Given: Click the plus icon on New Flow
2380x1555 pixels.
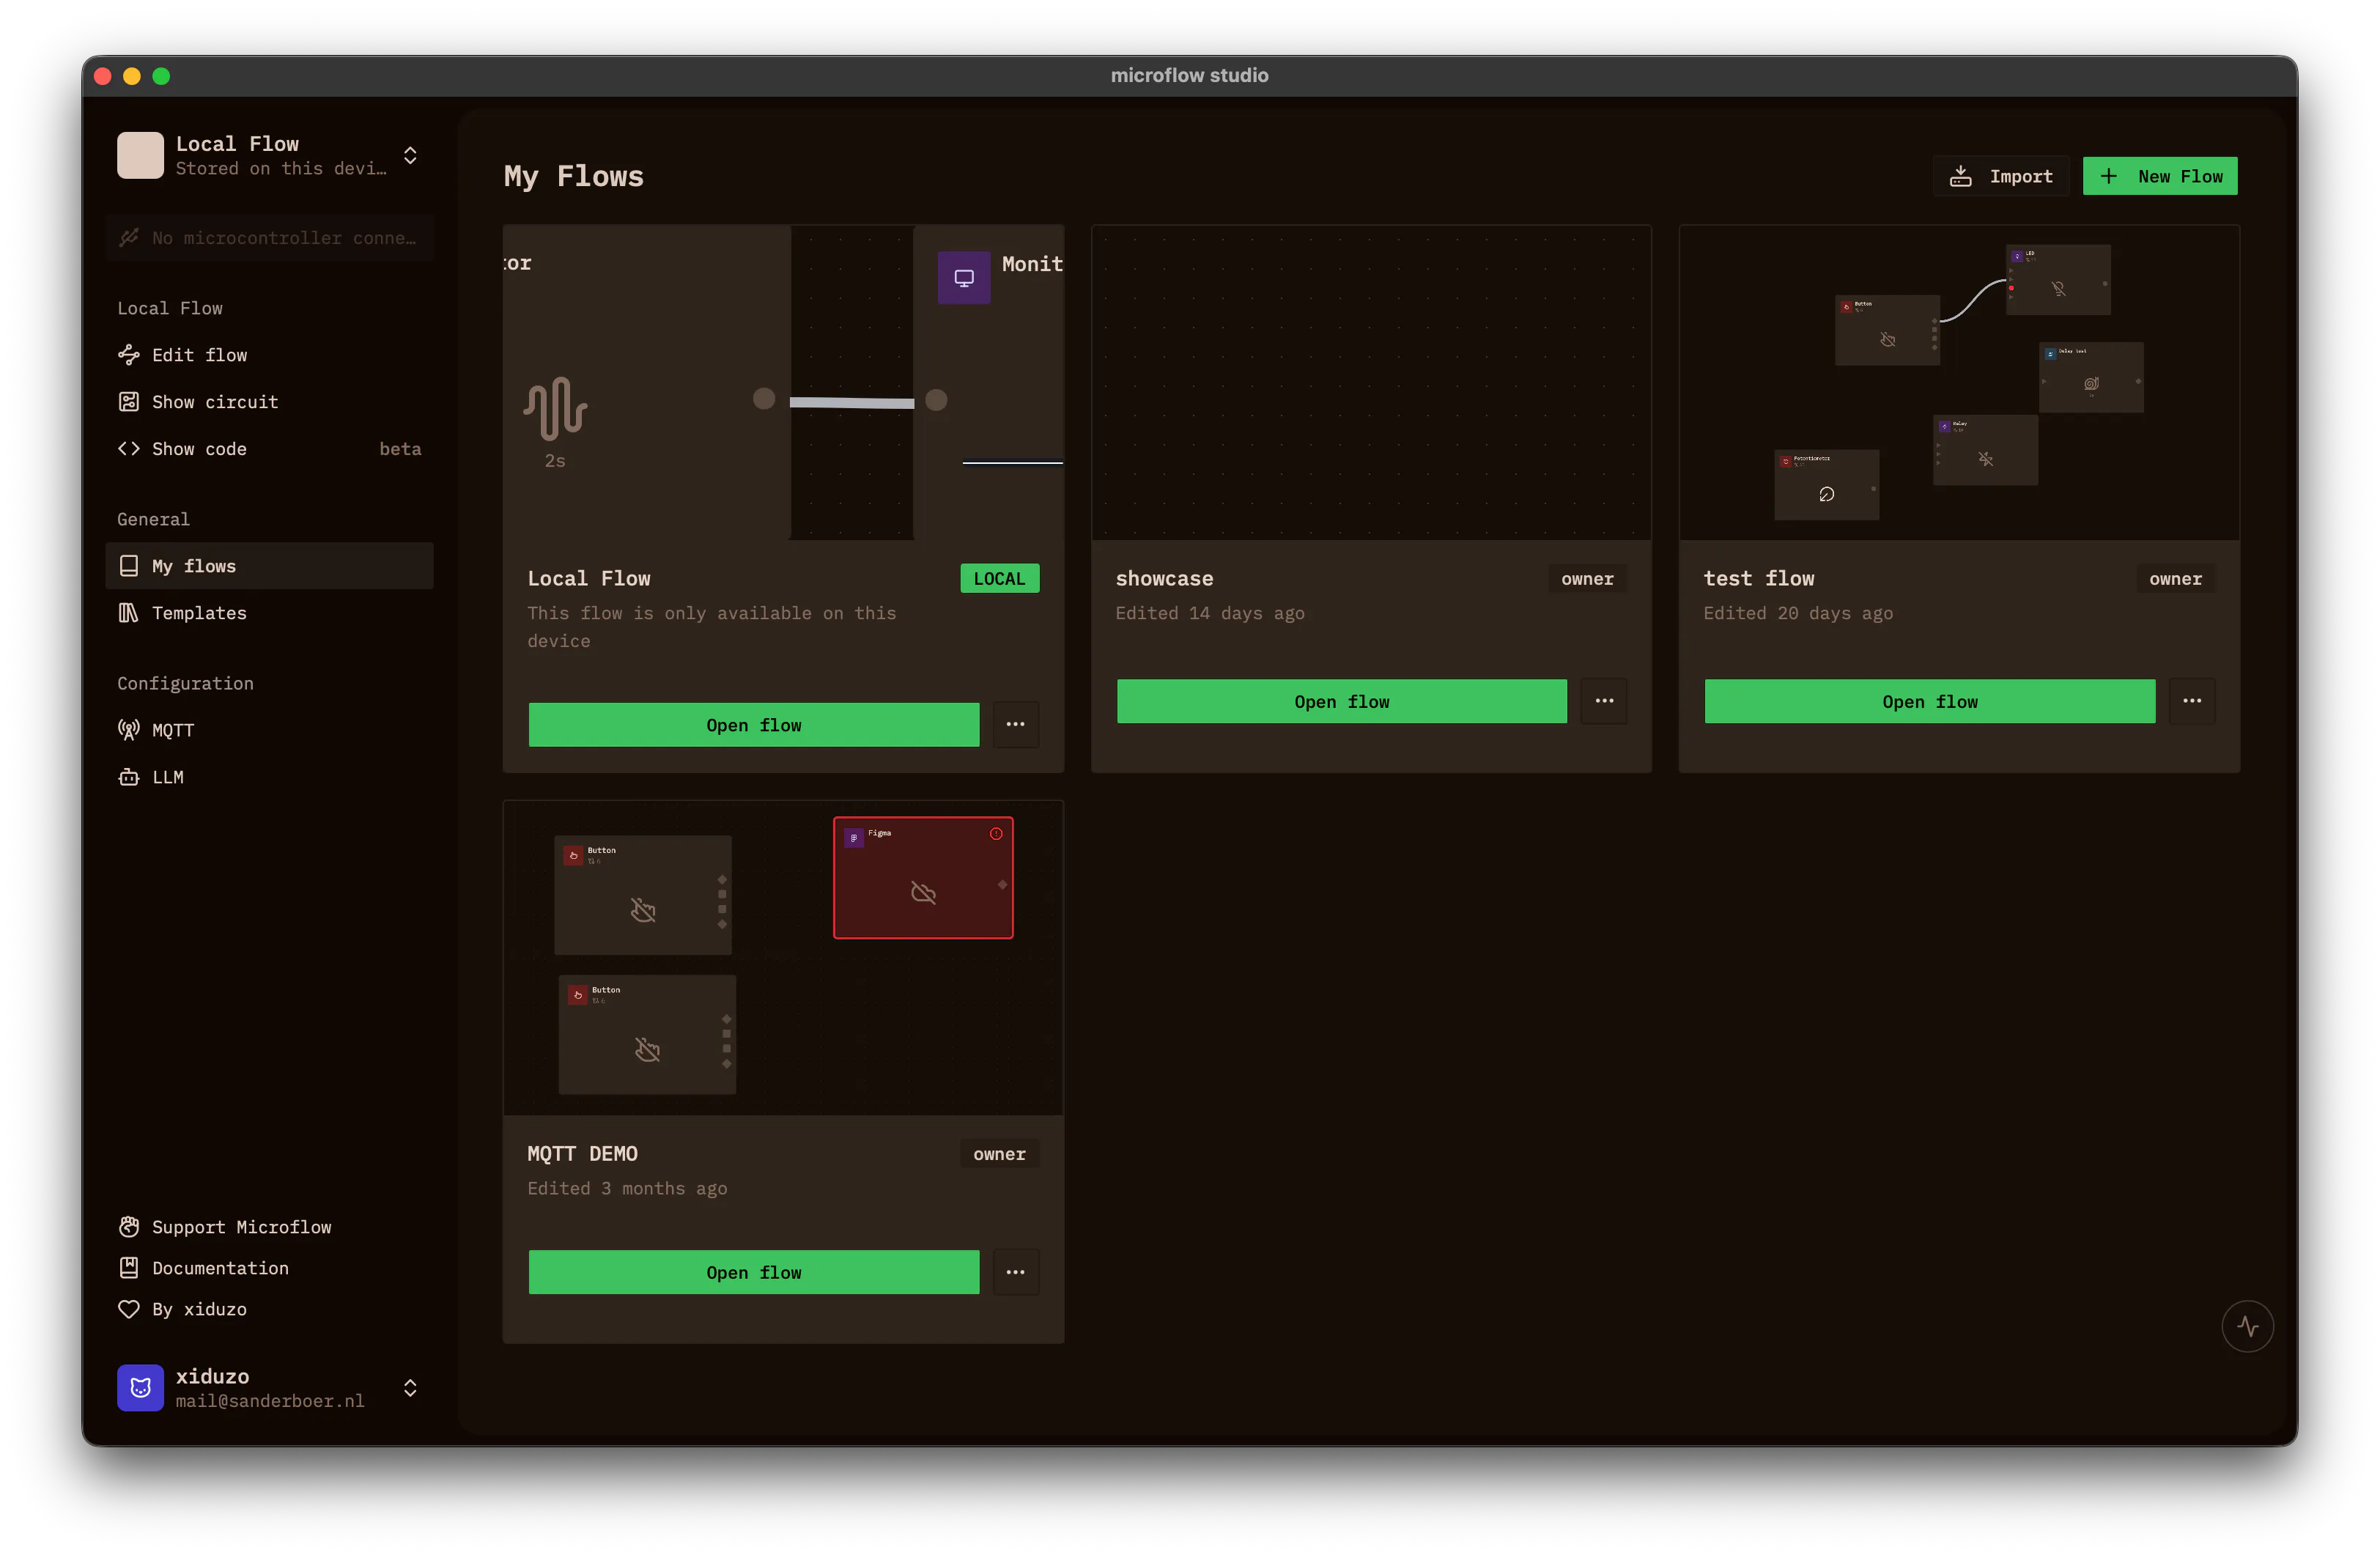Looking at the screenshot, I should (2109, 176).
